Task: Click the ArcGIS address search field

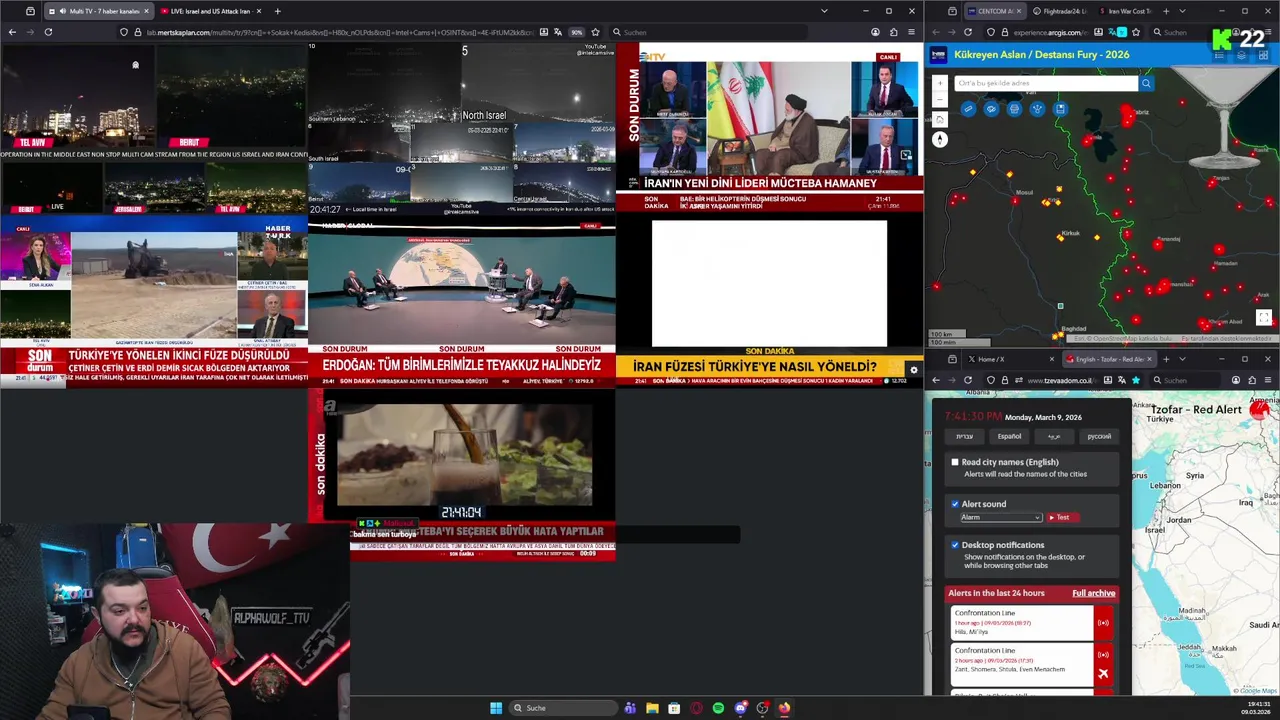Action: [x=1046, y=83]
